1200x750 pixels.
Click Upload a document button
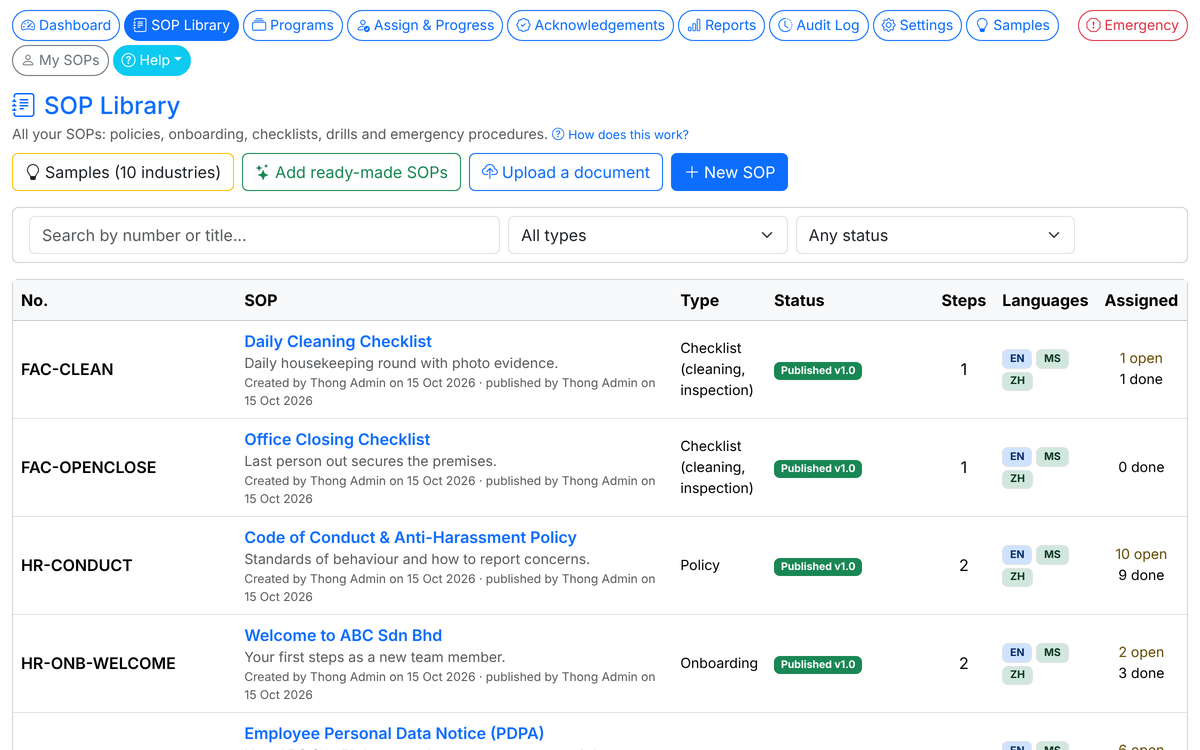[566, 172]
